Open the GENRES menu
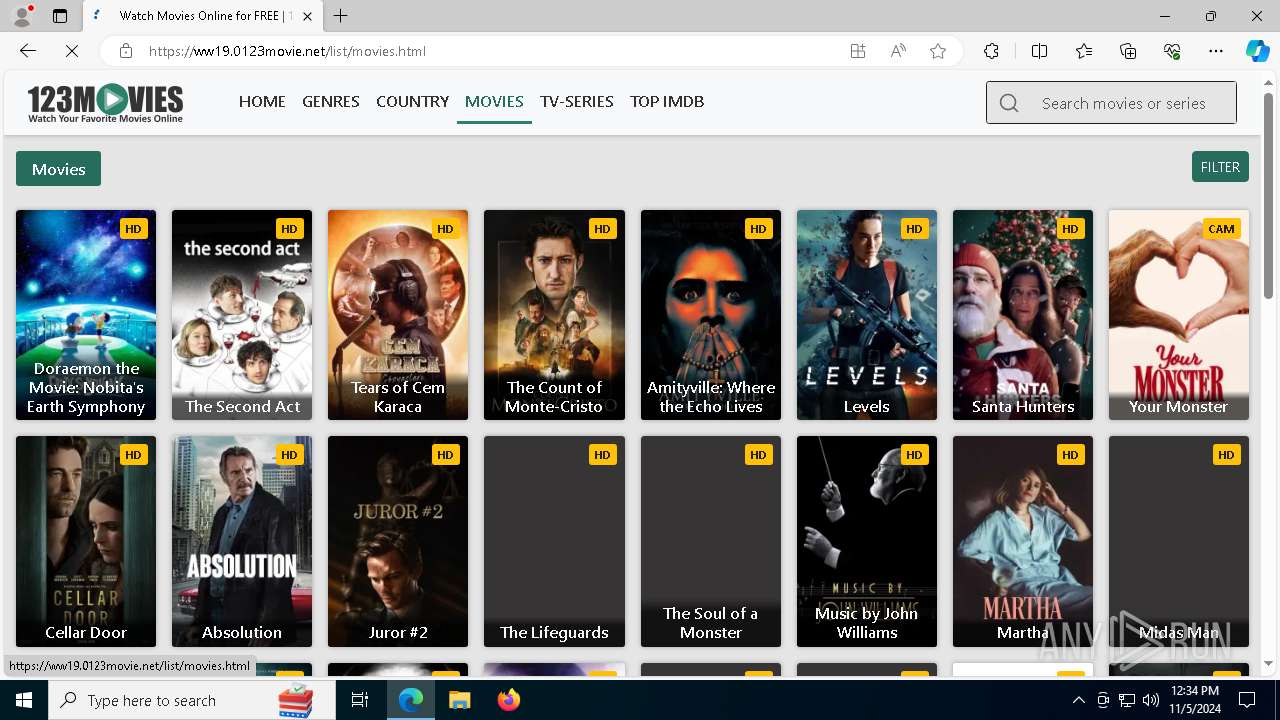 pyautogui.click(x=331, y=101)
